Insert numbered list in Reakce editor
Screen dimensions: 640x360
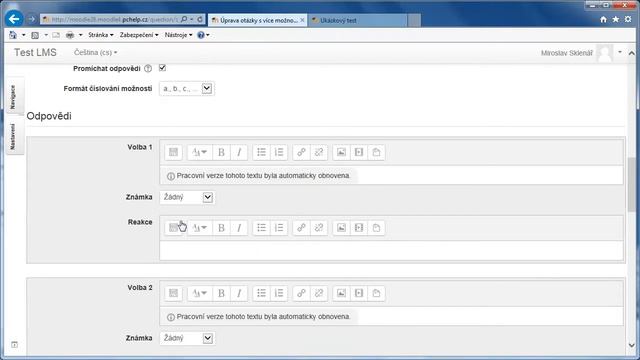click(x=279, y=227)
